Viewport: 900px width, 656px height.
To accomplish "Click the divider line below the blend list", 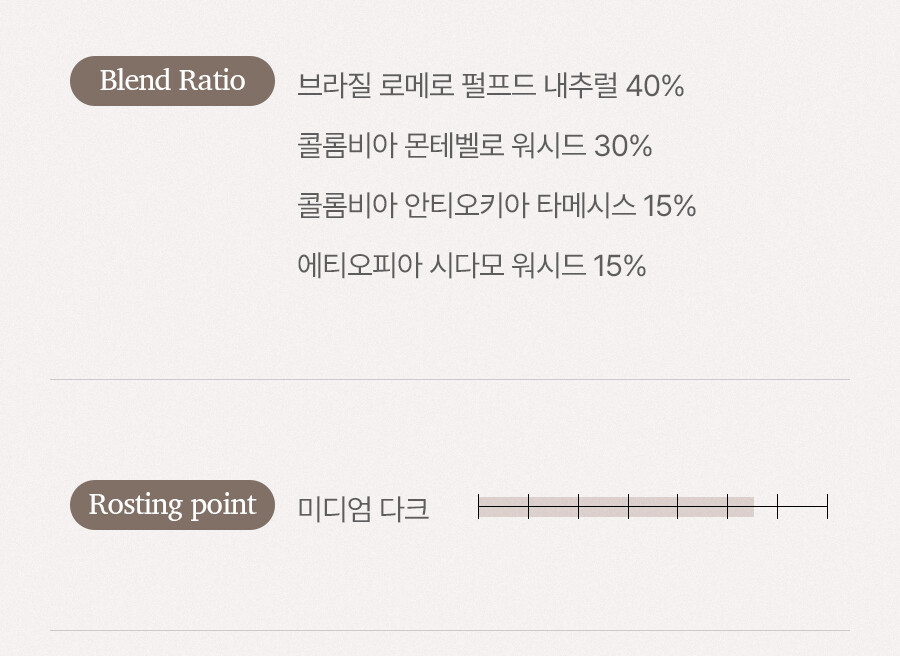I will click(450, 380).
